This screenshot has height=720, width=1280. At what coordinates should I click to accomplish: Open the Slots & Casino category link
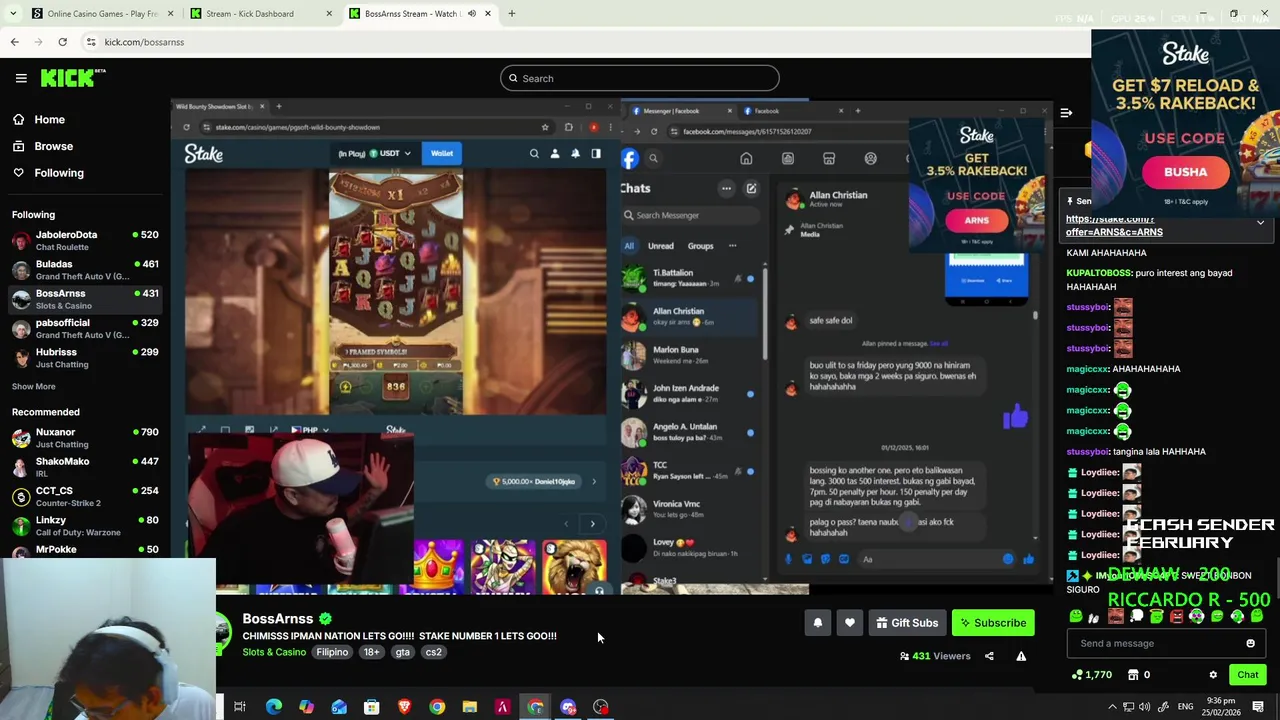click(x=274, y=652)
